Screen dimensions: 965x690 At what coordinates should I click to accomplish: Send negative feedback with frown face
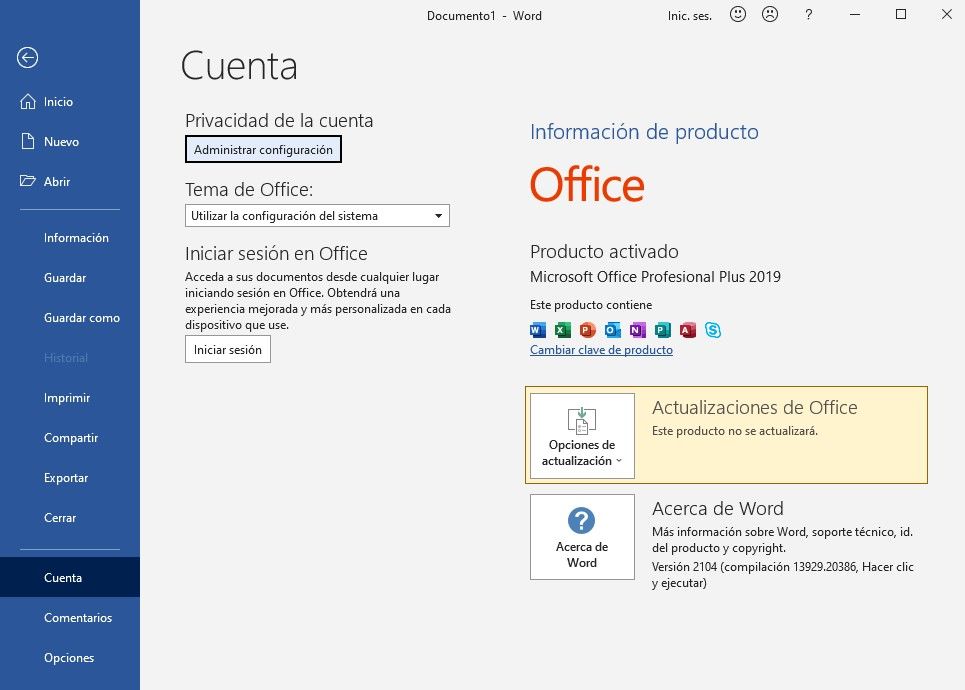point(770,14)
